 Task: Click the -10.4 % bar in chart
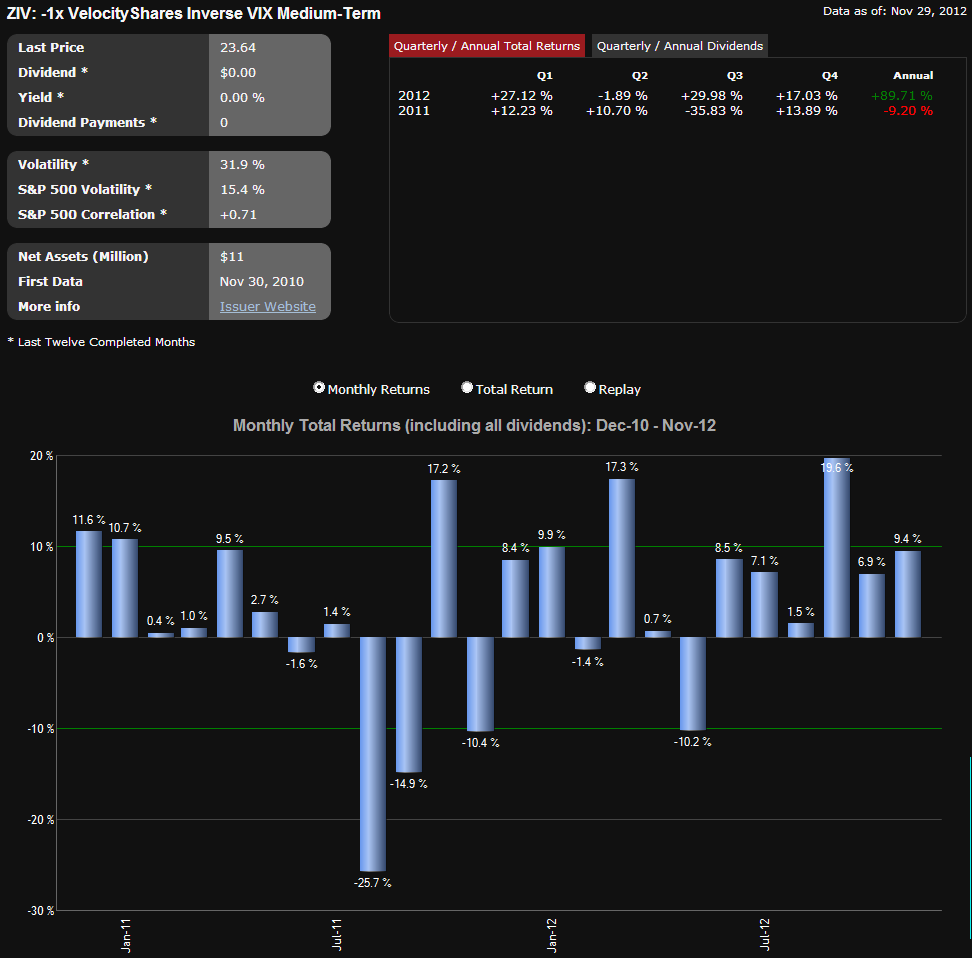(x=480, y=685)
